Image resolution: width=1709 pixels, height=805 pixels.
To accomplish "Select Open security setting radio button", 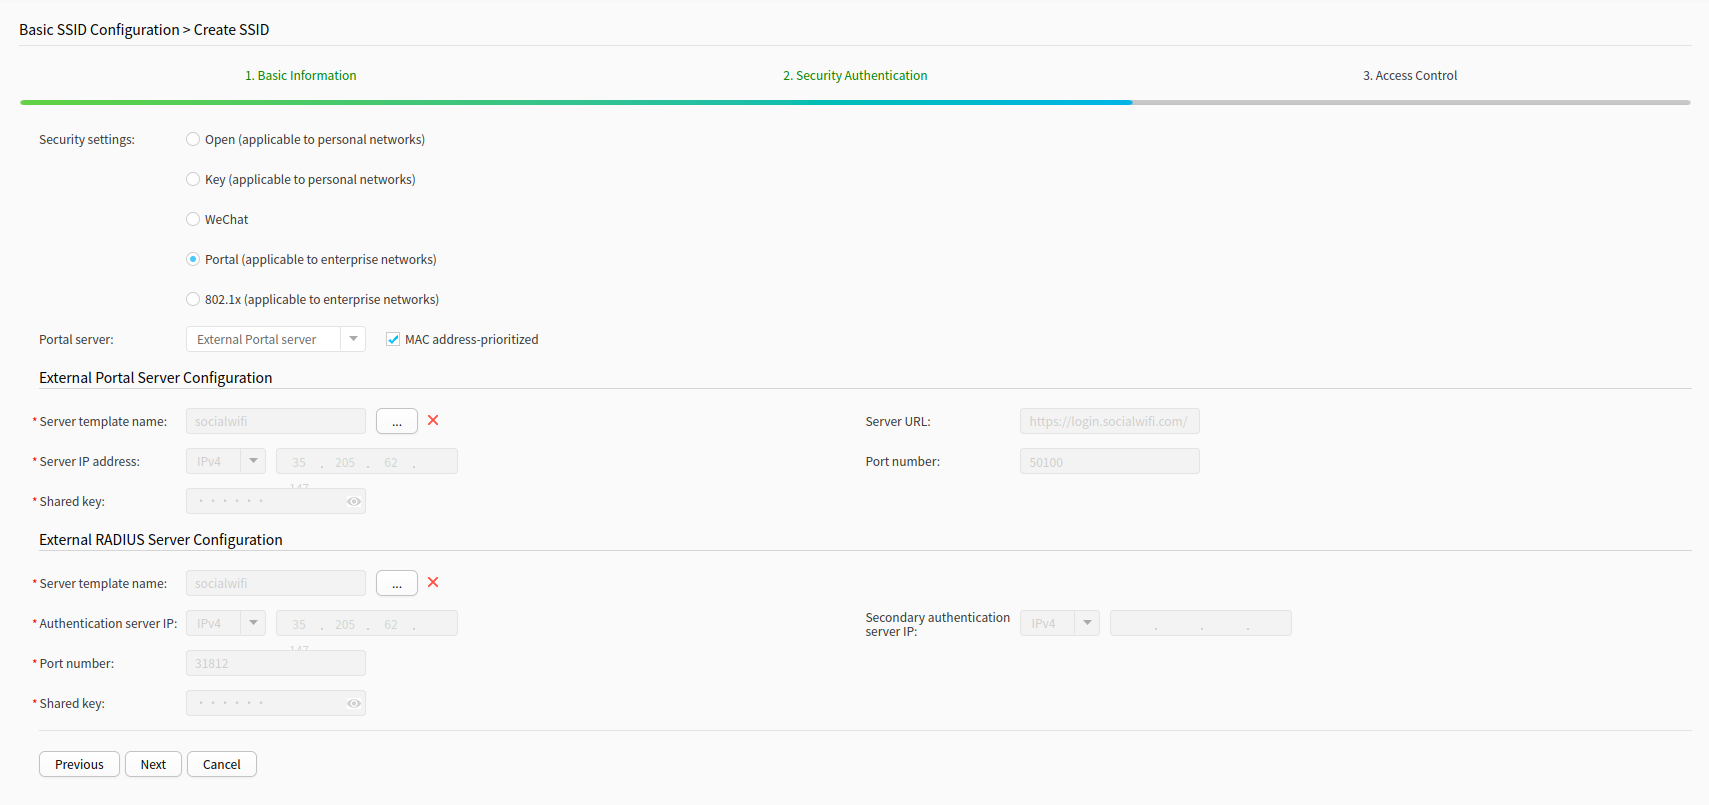I will [193, 140].
